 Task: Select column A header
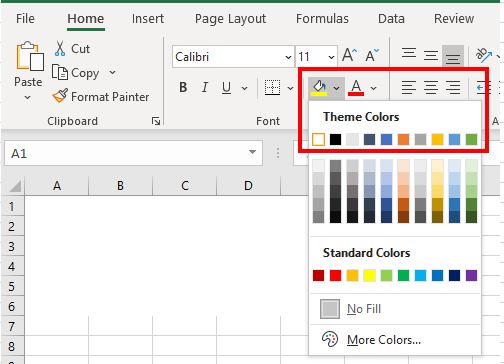pyautogui.click(x=57, y=185)
